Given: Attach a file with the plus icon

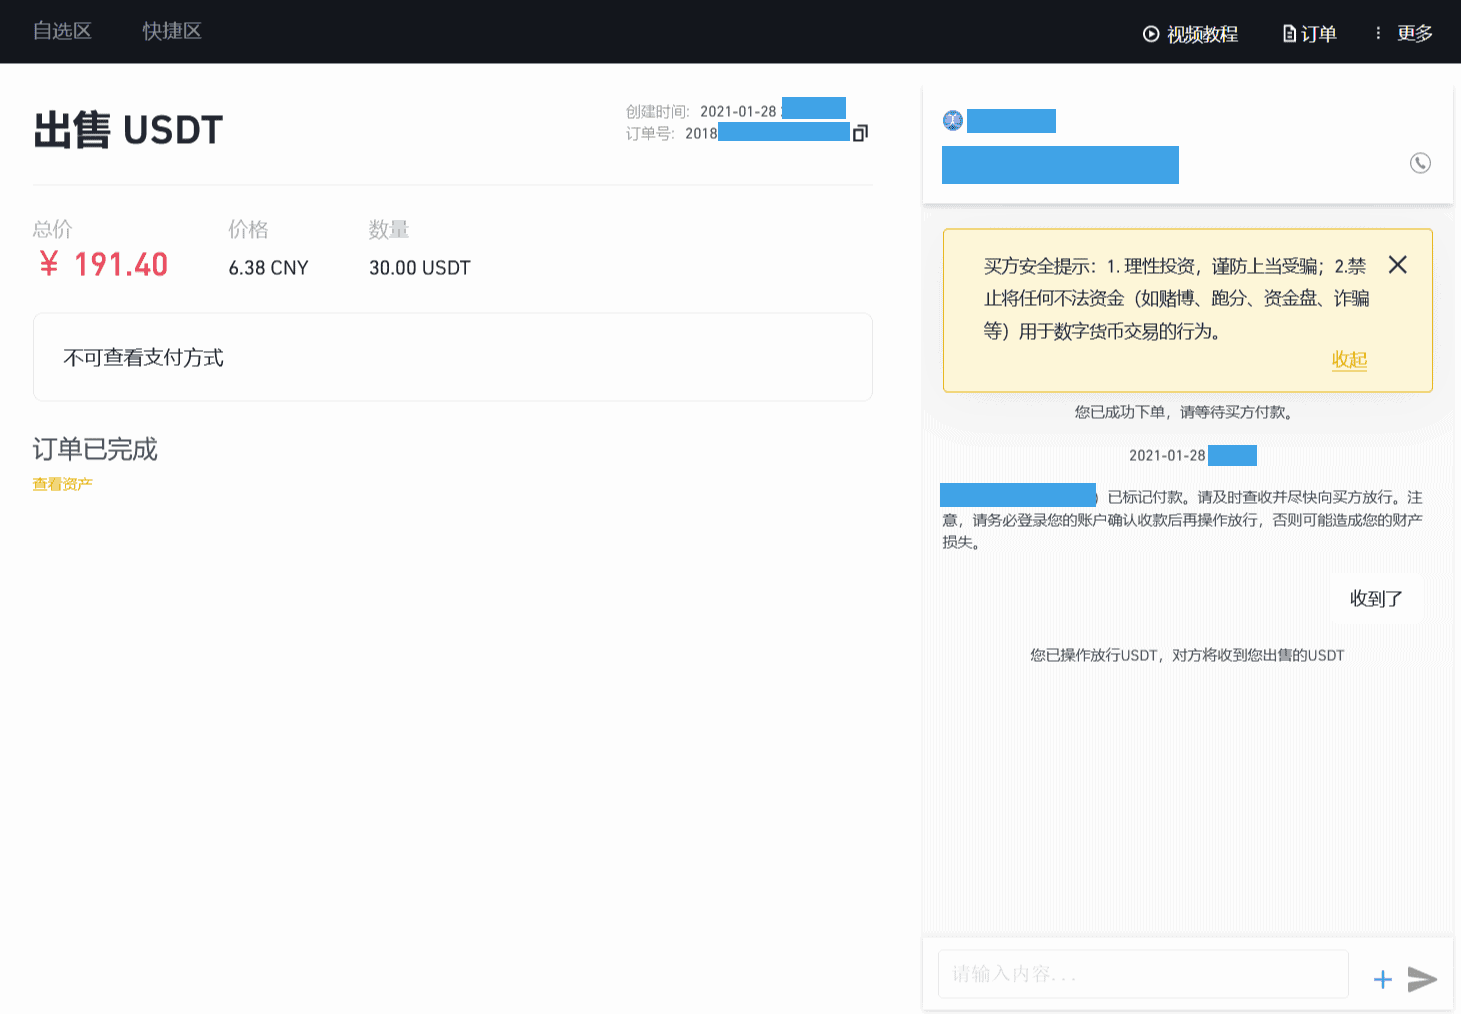Looking at the screenshot, I should coord(1383,979).
